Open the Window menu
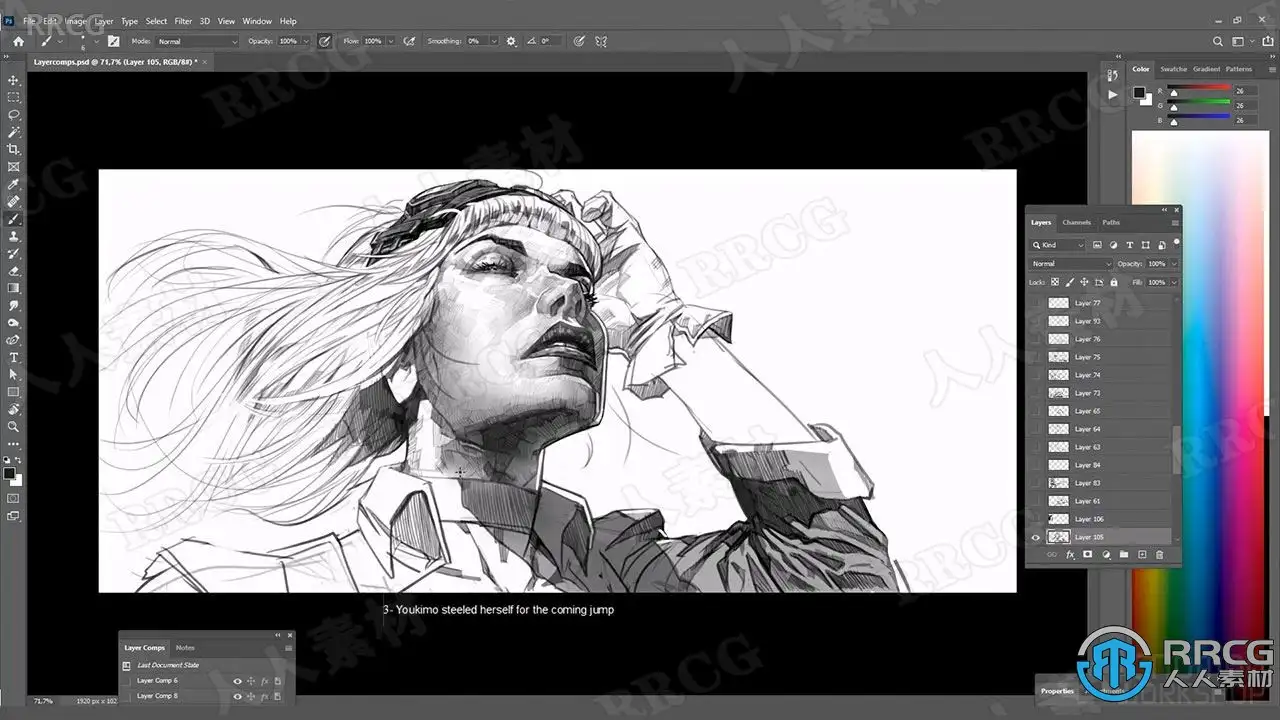The height and width of the screenshot is (720, 1280). click(257, 21)
